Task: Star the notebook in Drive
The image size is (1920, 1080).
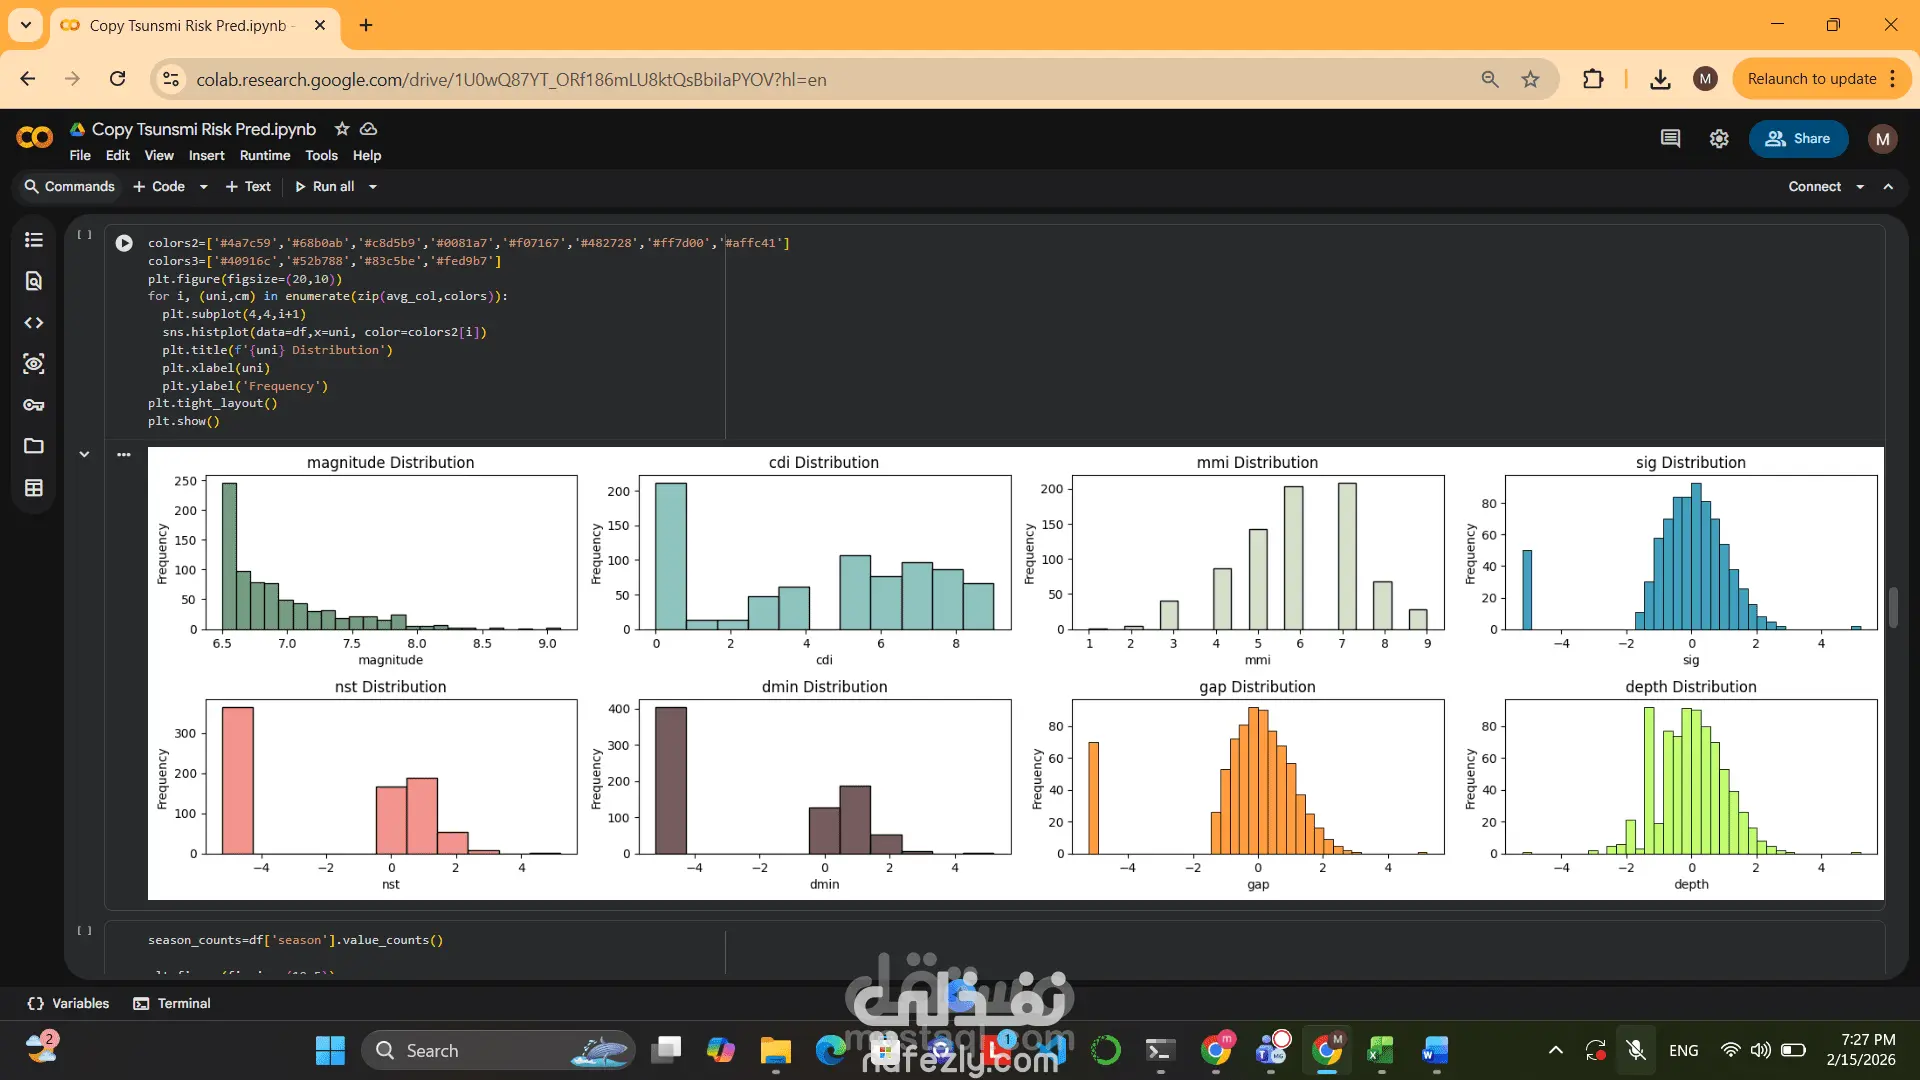Action: 342,129
